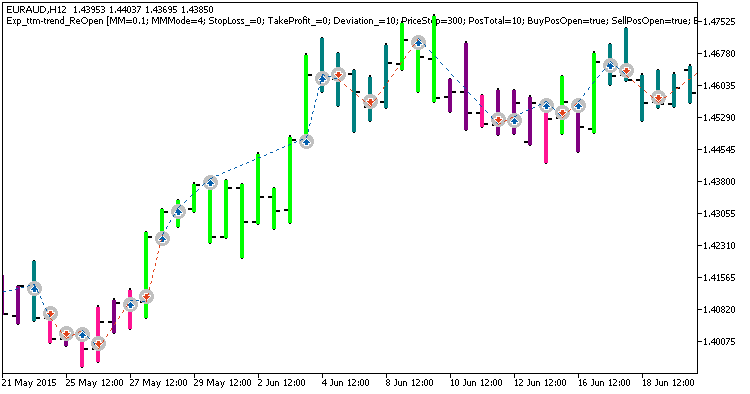Click the buy arrow marker nearest 1.42310 level

(x=162, y=239)
